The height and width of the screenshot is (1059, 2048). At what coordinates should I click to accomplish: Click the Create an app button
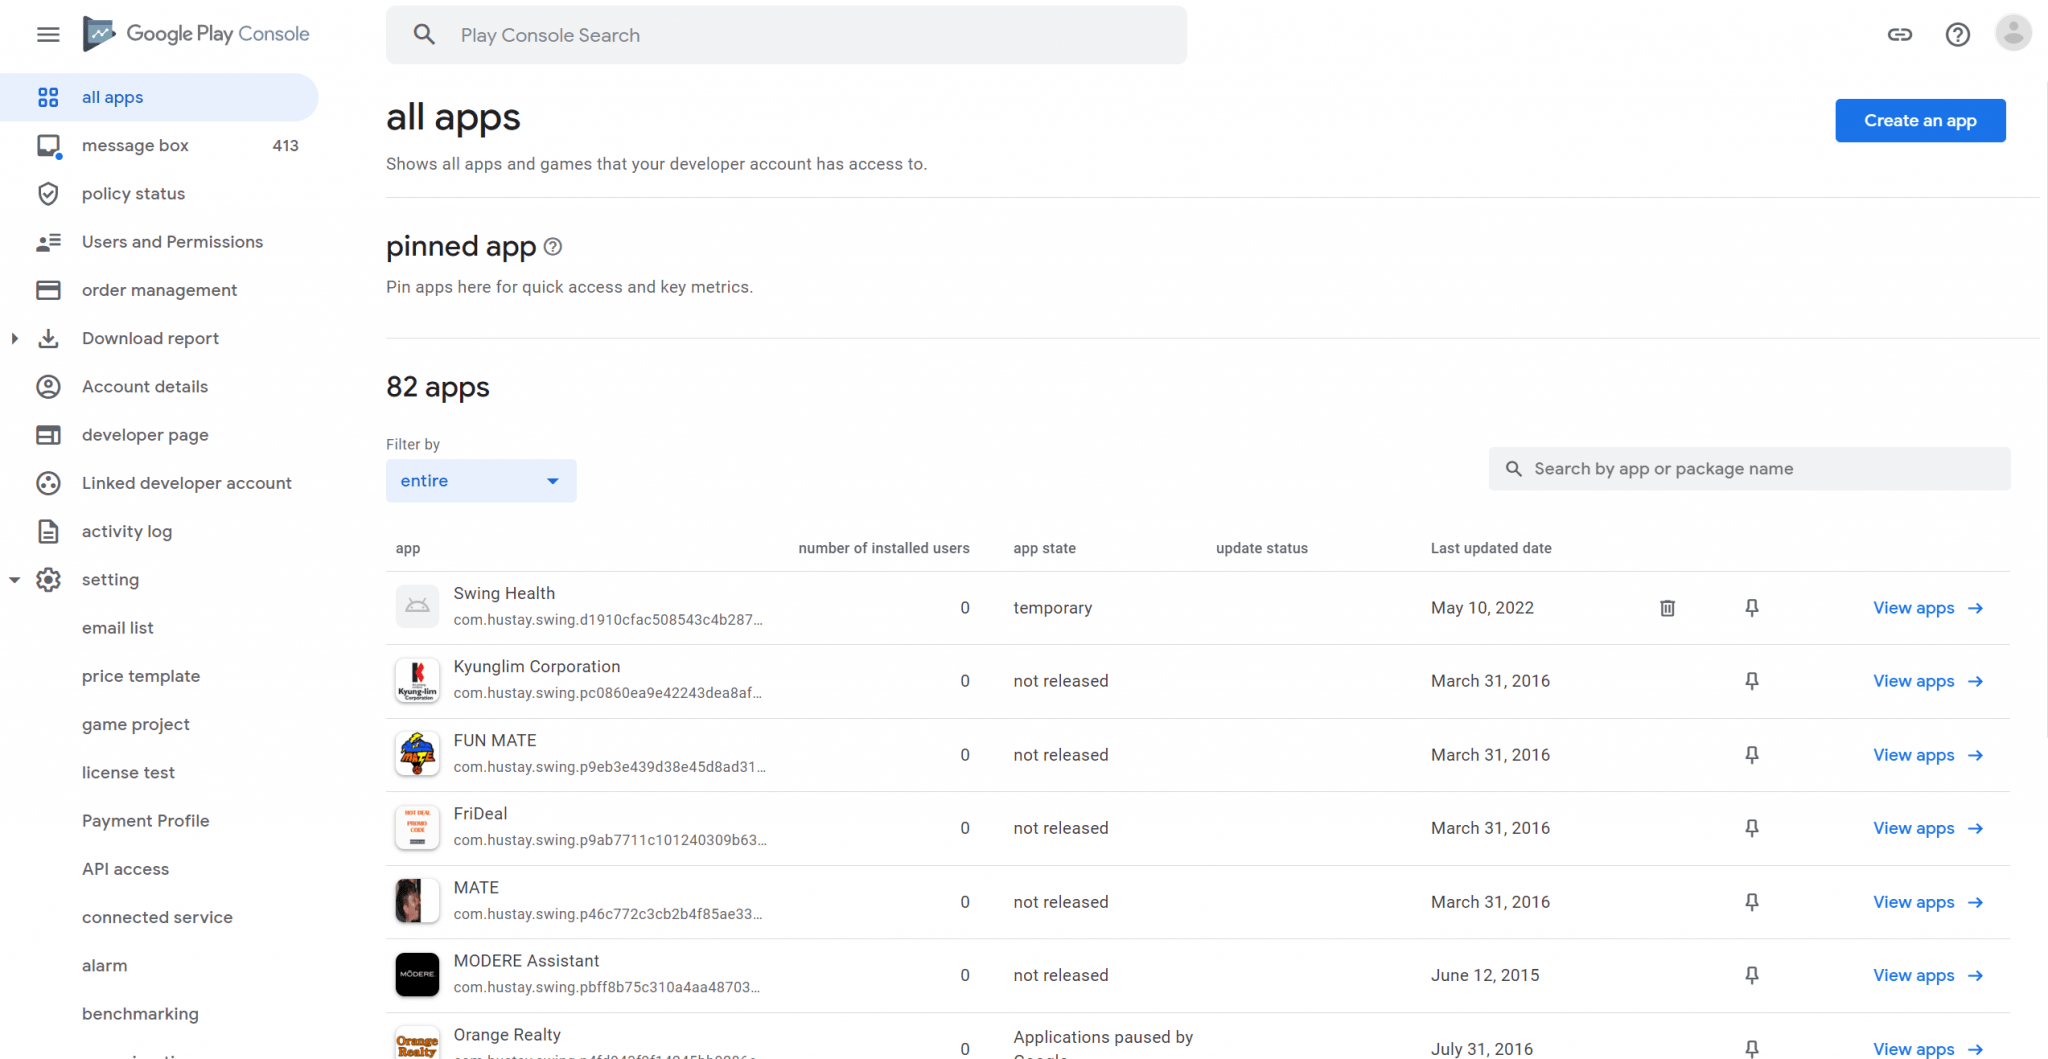(1919, 120)
